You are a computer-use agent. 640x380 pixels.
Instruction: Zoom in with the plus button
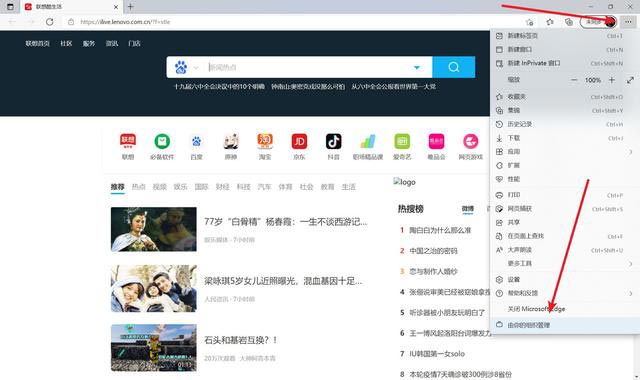click(611, 80)
